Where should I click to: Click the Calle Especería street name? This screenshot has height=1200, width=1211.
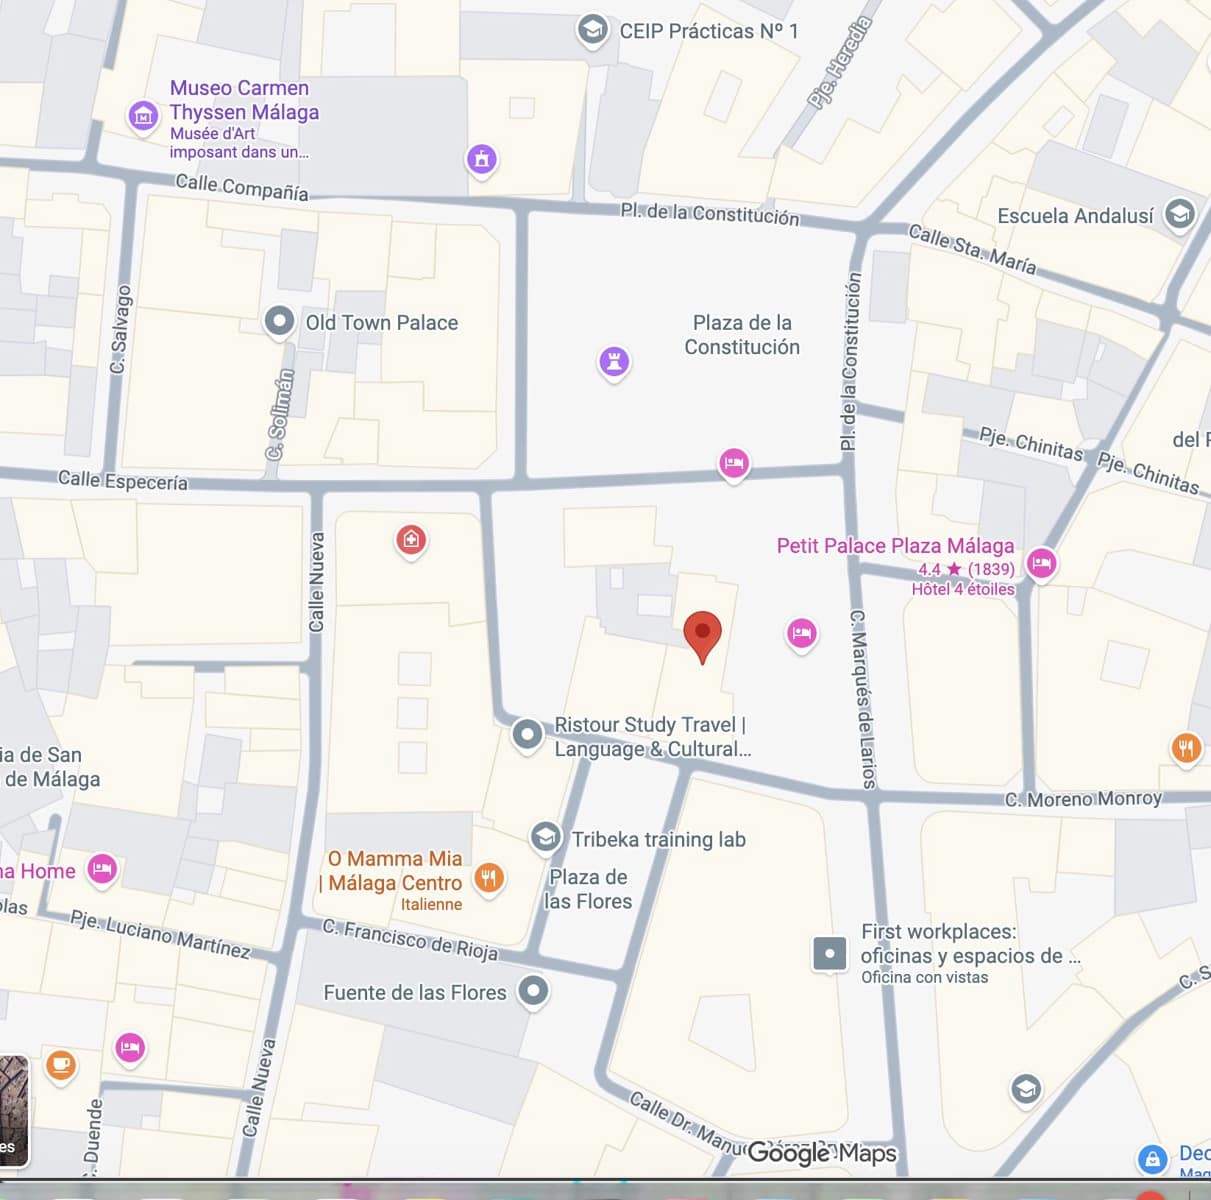point(123,480)
